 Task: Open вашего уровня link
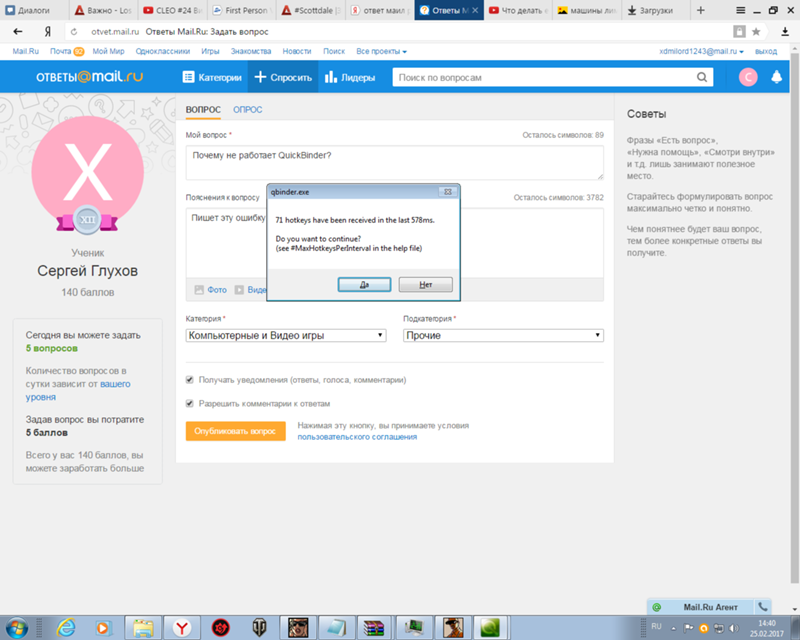click(x=78, y=390)
